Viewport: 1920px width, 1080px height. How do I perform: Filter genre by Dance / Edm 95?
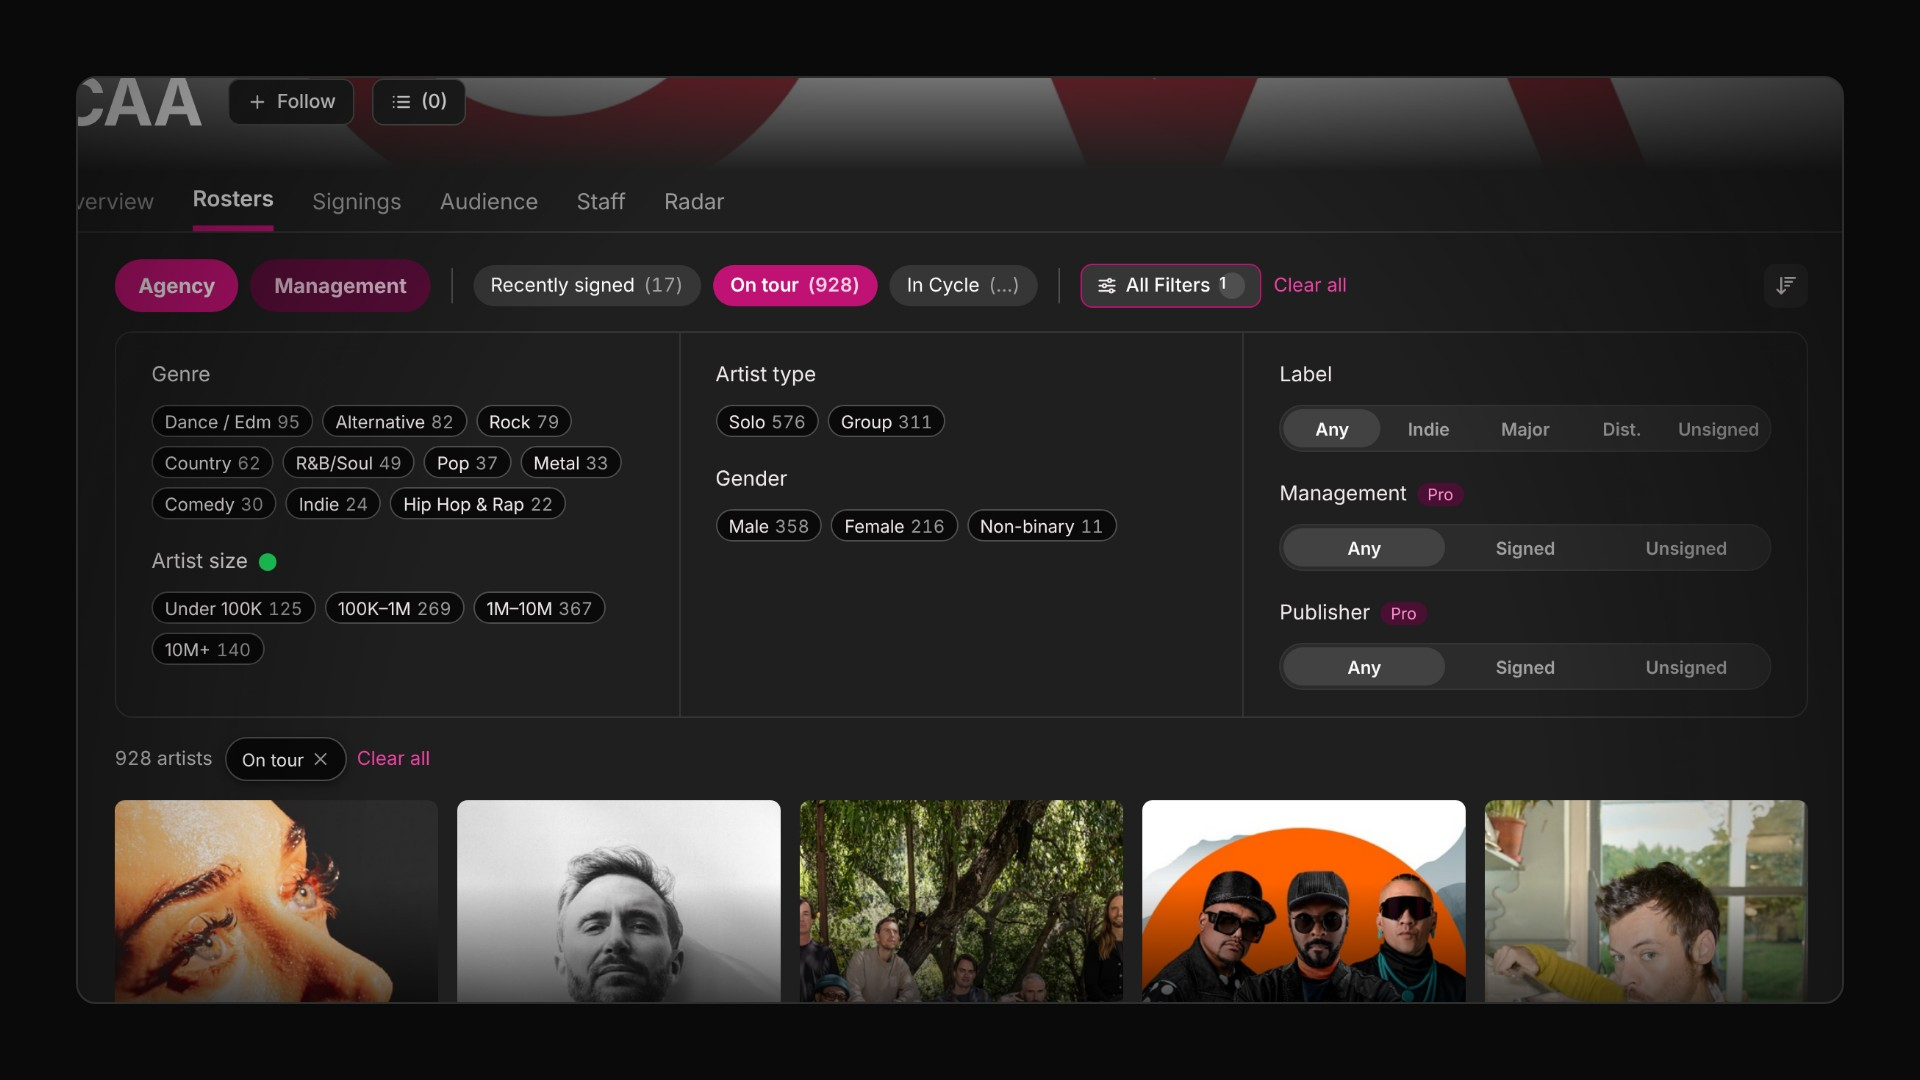232,421
